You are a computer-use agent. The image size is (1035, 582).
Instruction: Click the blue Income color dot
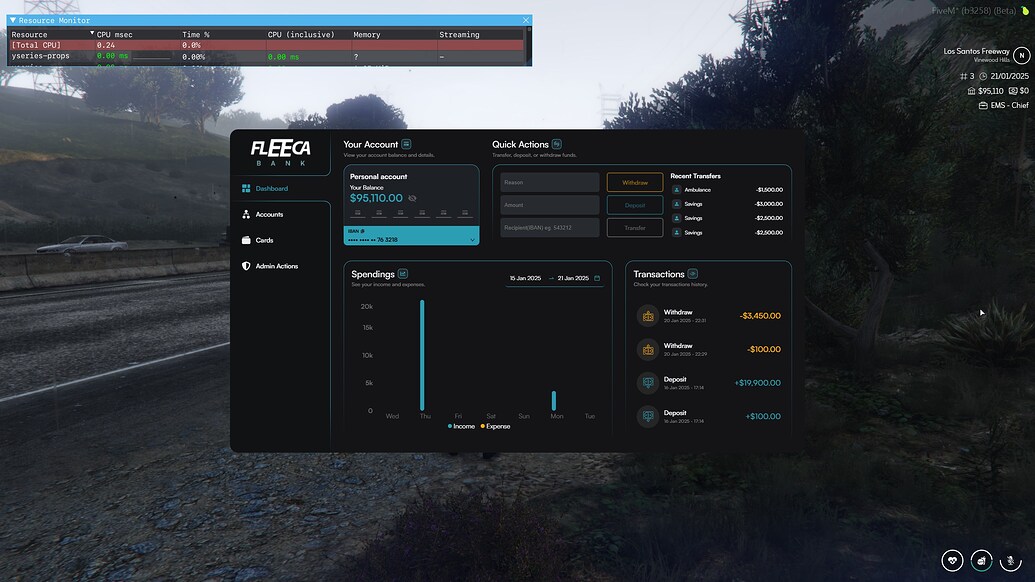click(x=450, y=426)
